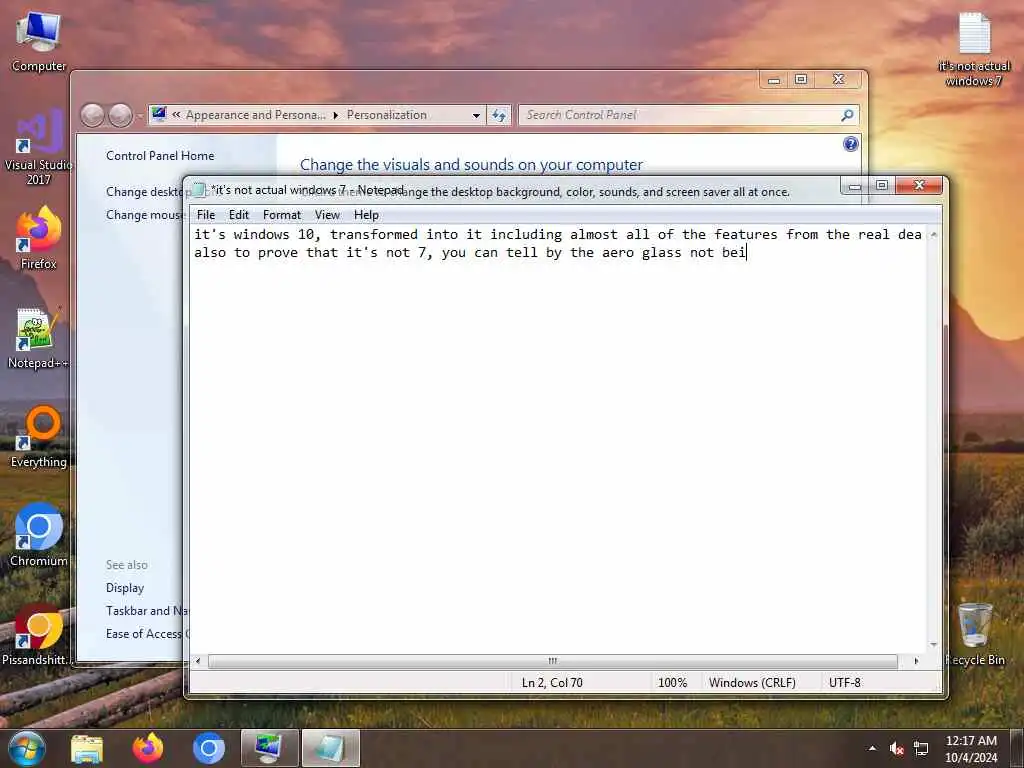Screen dimensions: 1024x768
Task: Expand the breadcrumb overflow chevrons
Action: coord(176,115)
